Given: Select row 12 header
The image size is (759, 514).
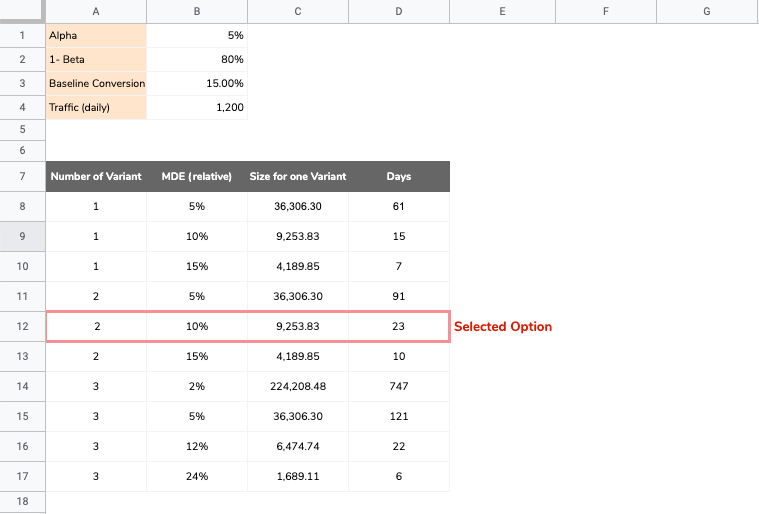Looking at the screenshot, I should [22, 326].
